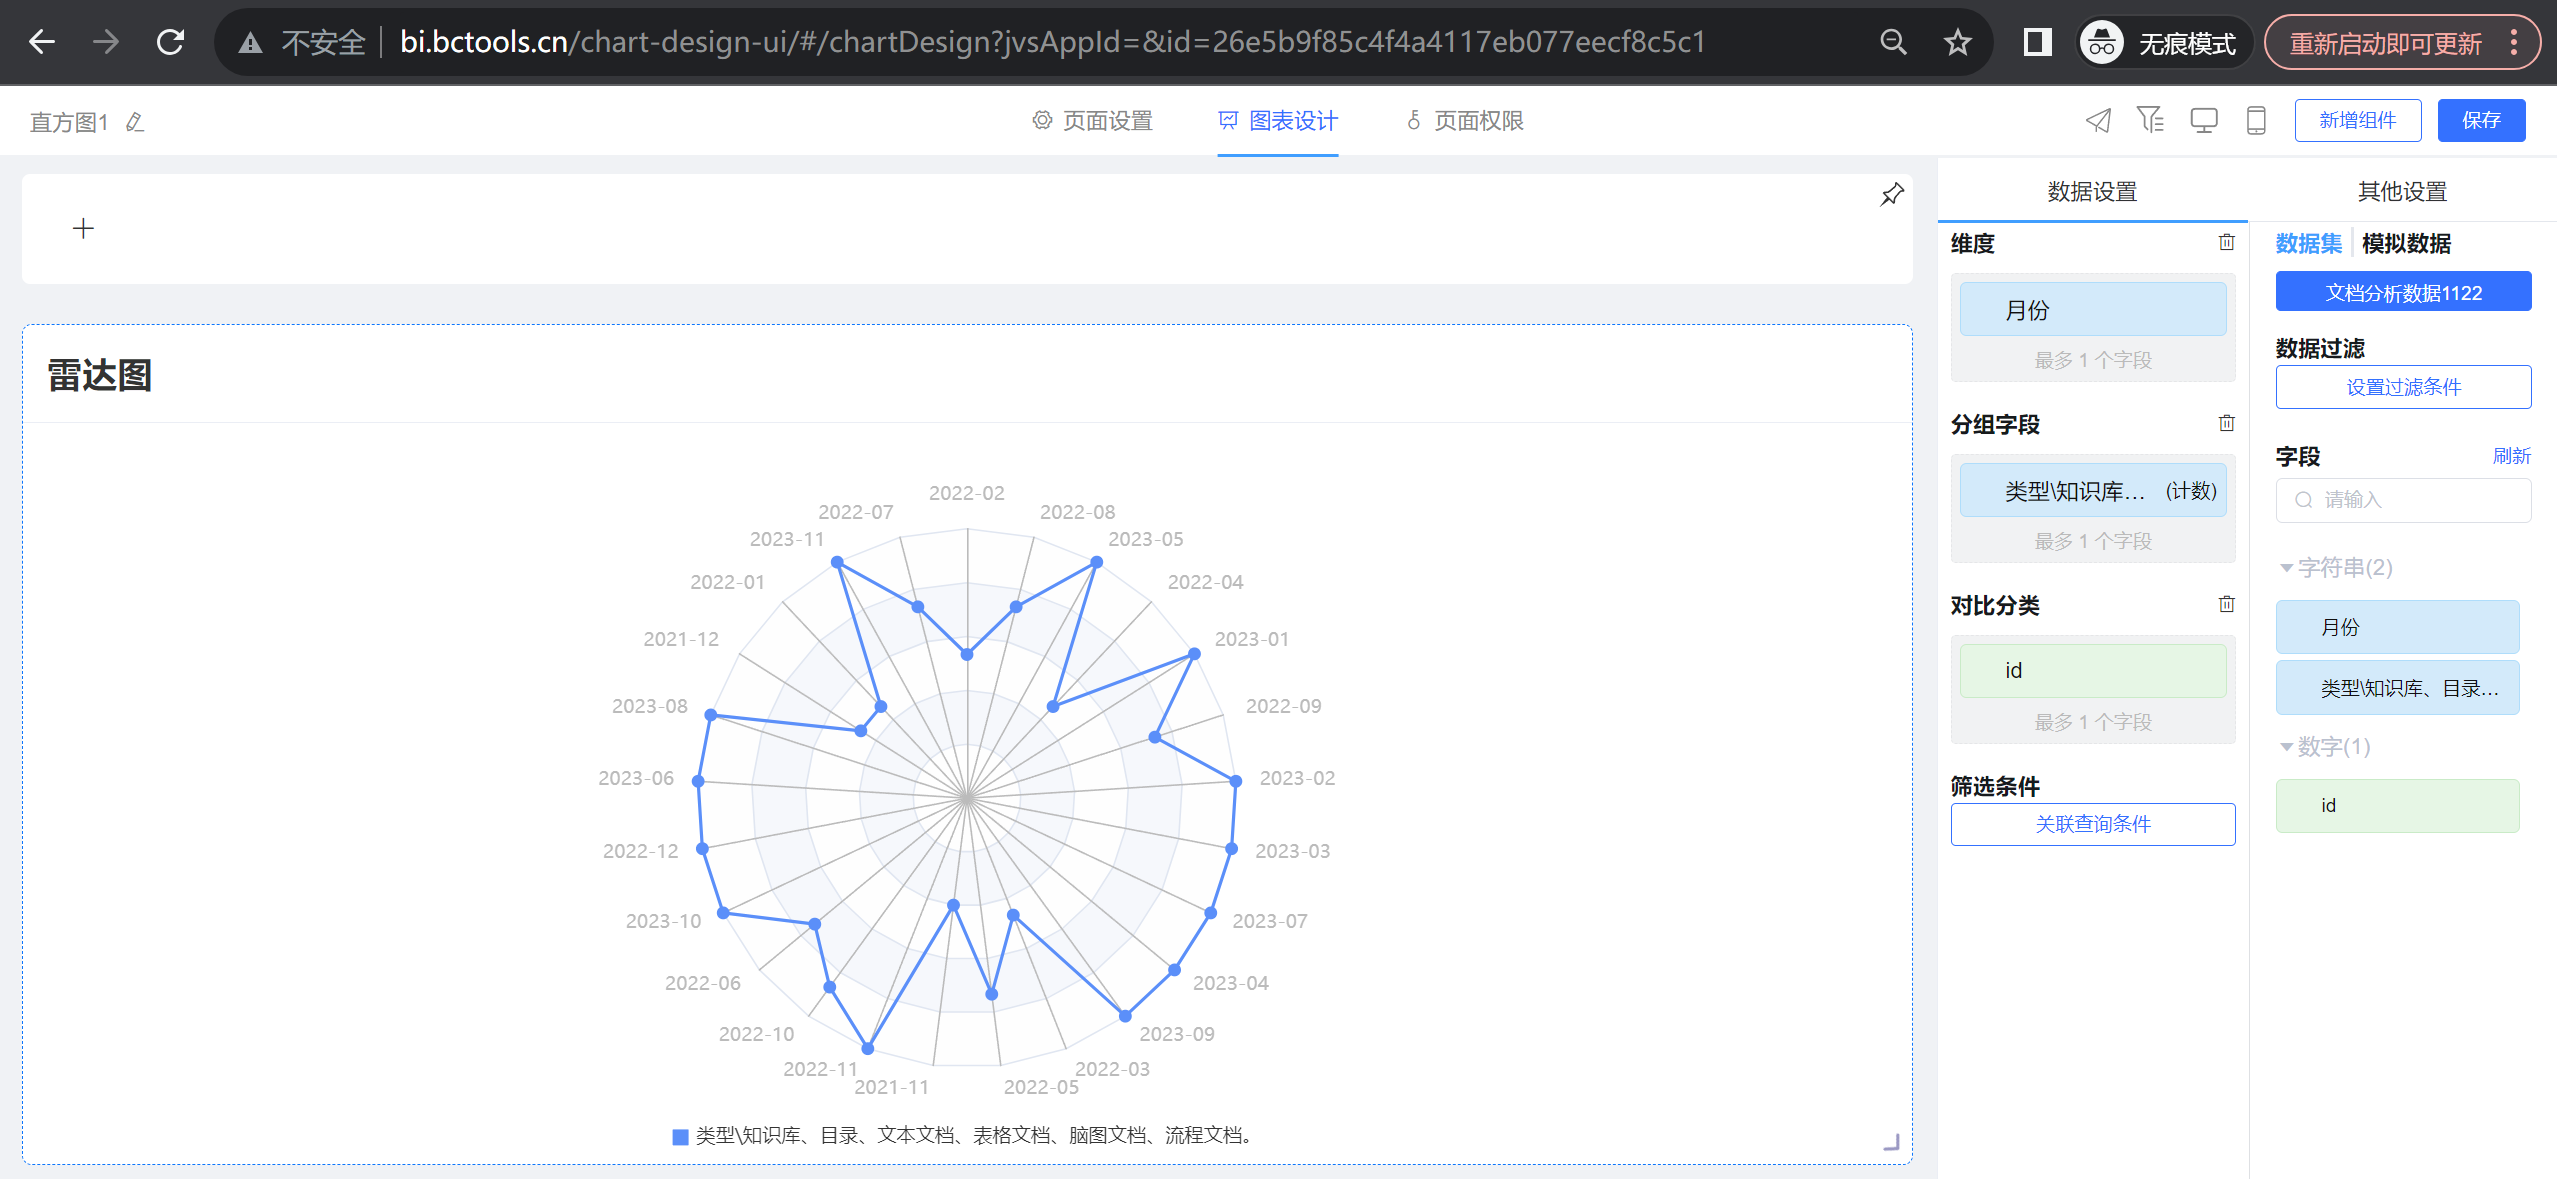Viewport: 2557px width, 1179px height.
Task: Click the pin icon on the top panel
Action: [x=1891, y=195]
